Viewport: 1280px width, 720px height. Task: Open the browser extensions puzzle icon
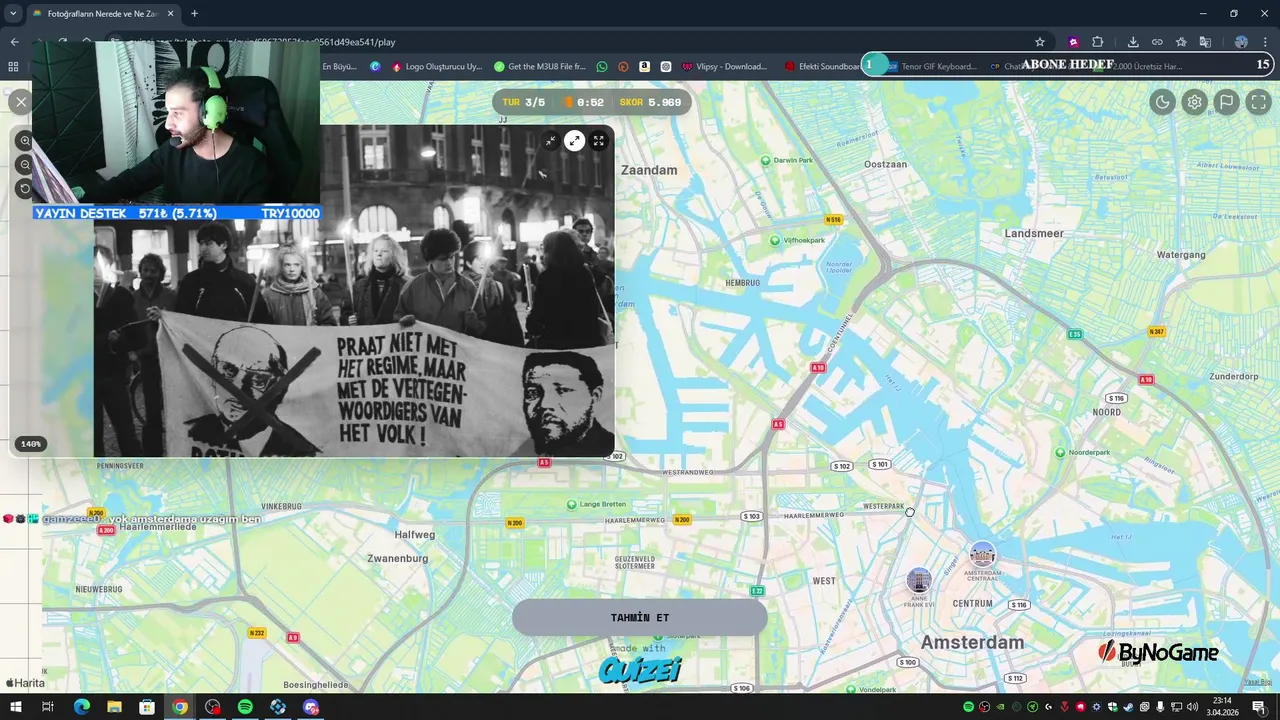pos(1097,42)
